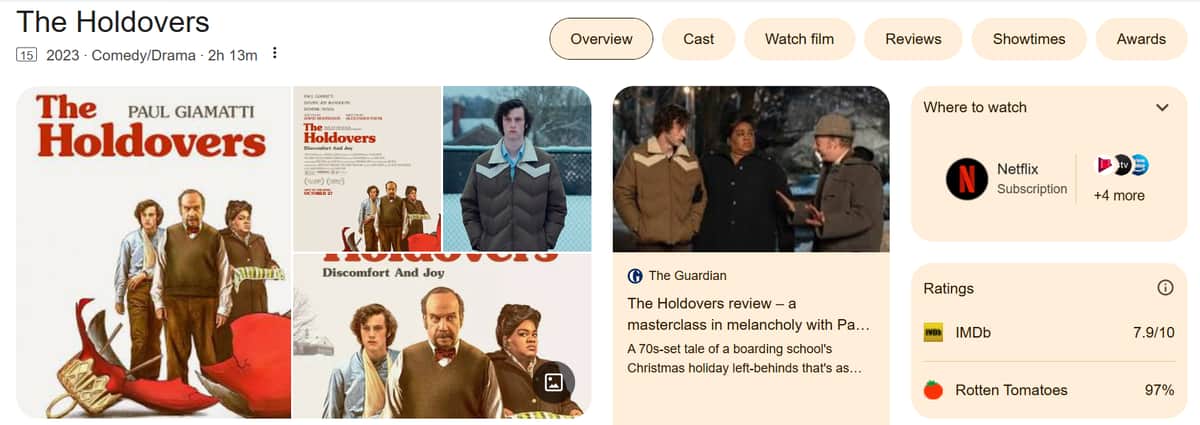Open the three-dot more options menu
Viewport: 1200px width, 425px height.
click(x=275, y=54)
